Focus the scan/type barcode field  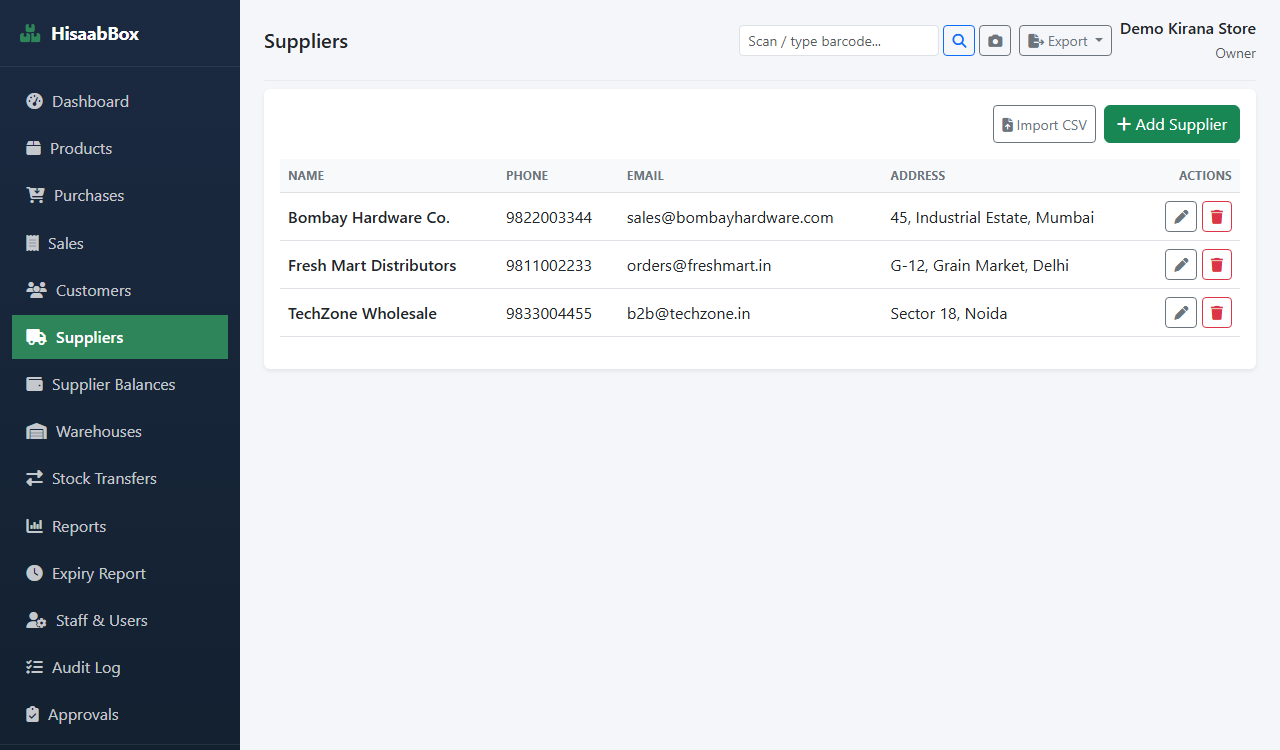[839, 41]
